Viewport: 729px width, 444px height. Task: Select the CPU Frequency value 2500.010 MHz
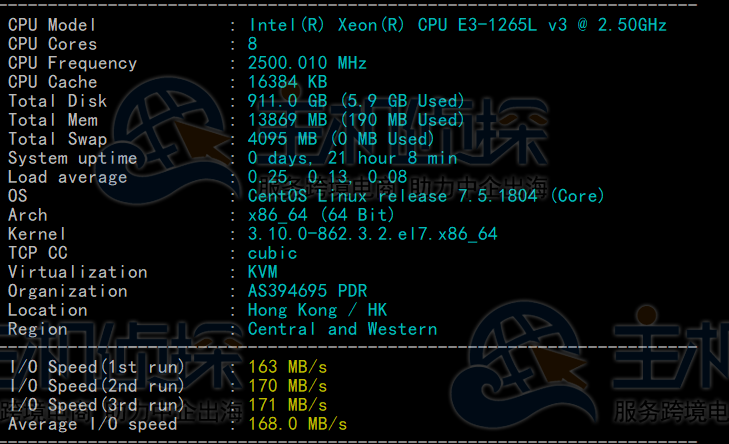[x=307, y=63]
